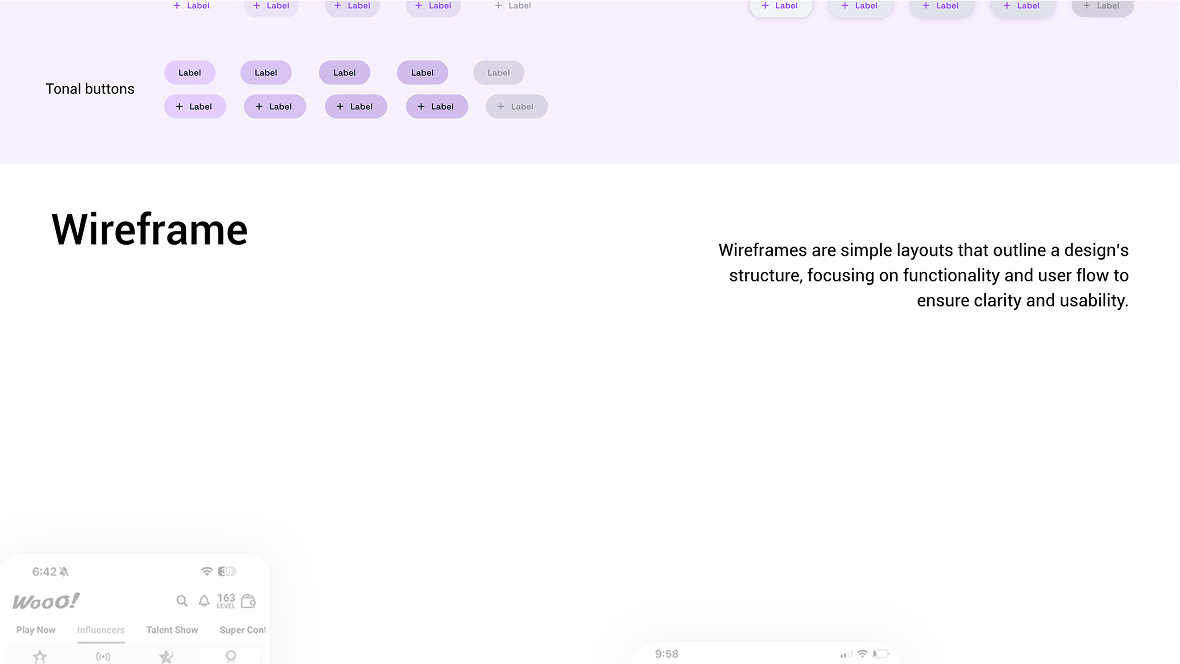Viewport: 1180px width, 664px height.
Task: Tap the 163 LEVEL indicator
Action: pos(226,601)
